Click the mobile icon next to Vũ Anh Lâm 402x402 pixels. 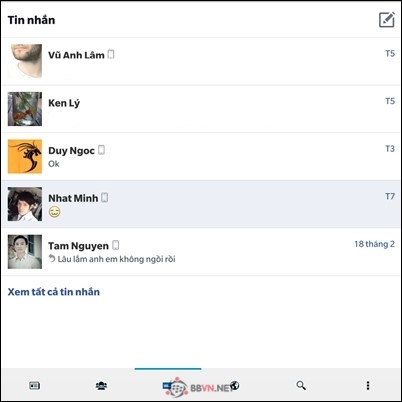coord(111,54)
